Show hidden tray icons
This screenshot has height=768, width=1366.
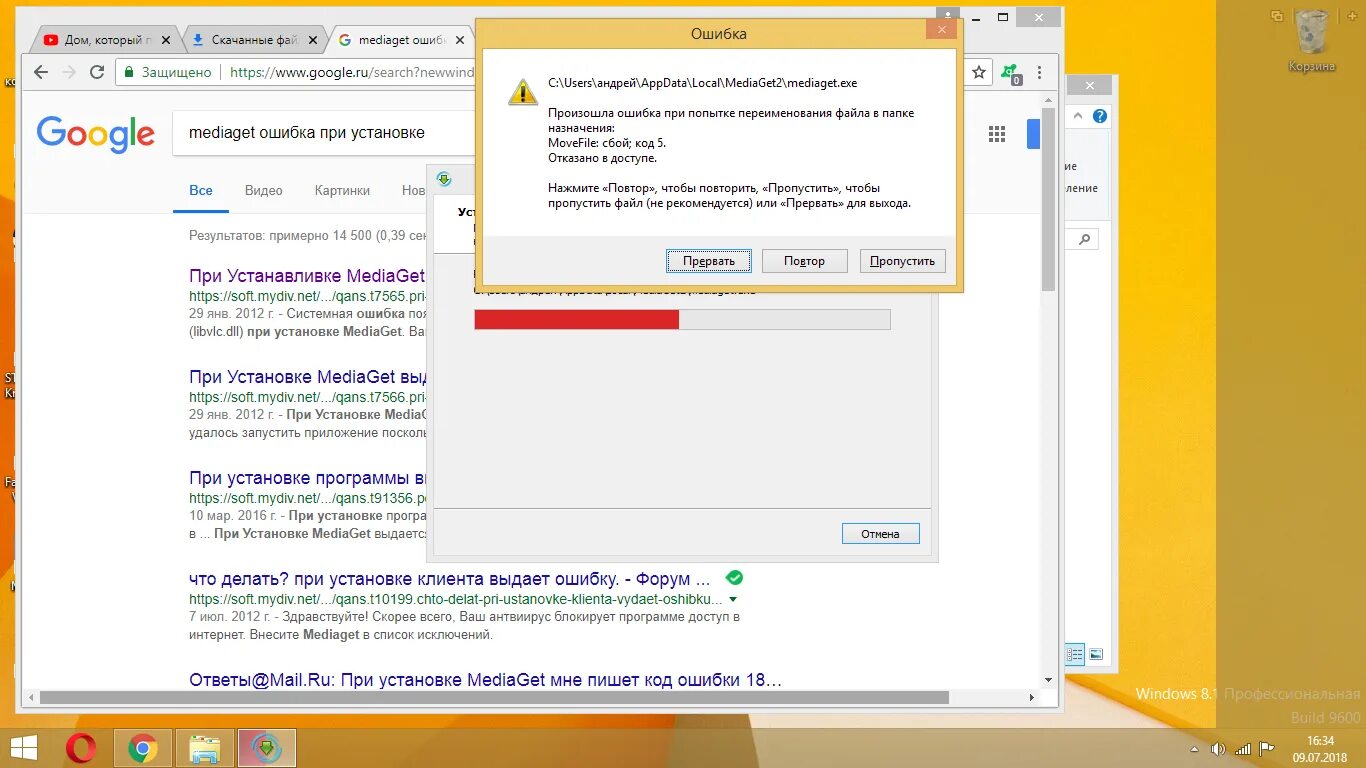(x=1195, y=748)
